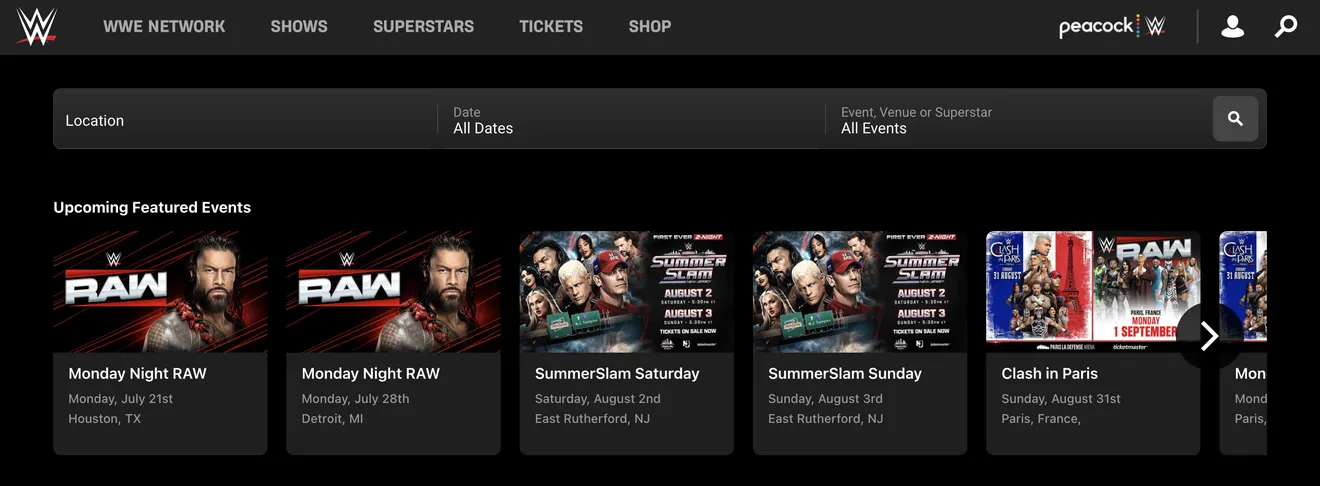Open the Shop menu link

coord(650,27)
